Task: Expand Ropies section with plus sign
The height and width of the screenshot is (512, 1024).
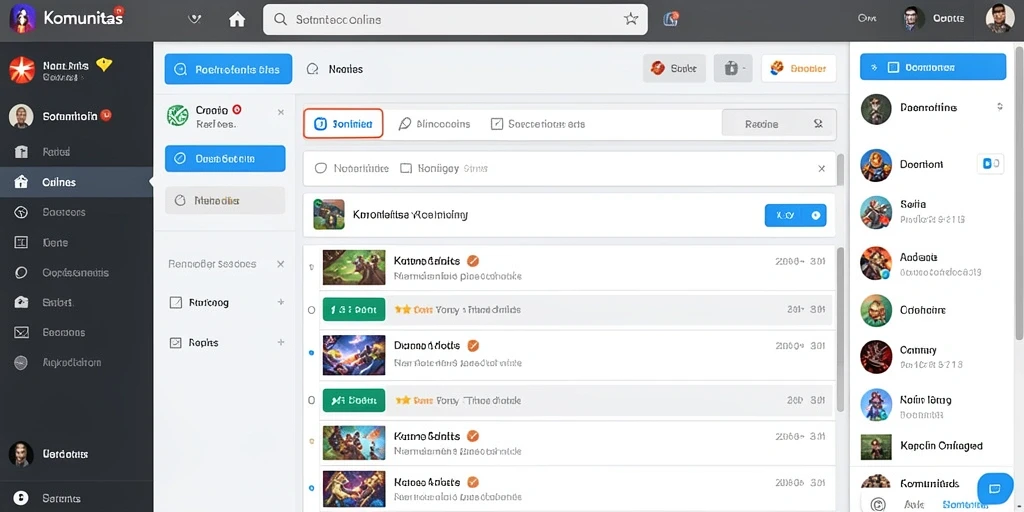Action: point(281,342)
